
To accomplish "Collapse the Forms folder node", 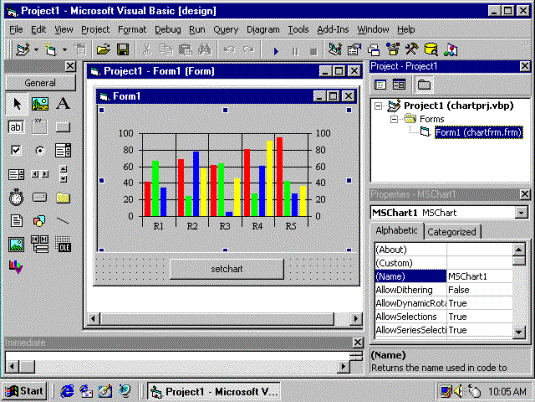I will tap(394, 119).
